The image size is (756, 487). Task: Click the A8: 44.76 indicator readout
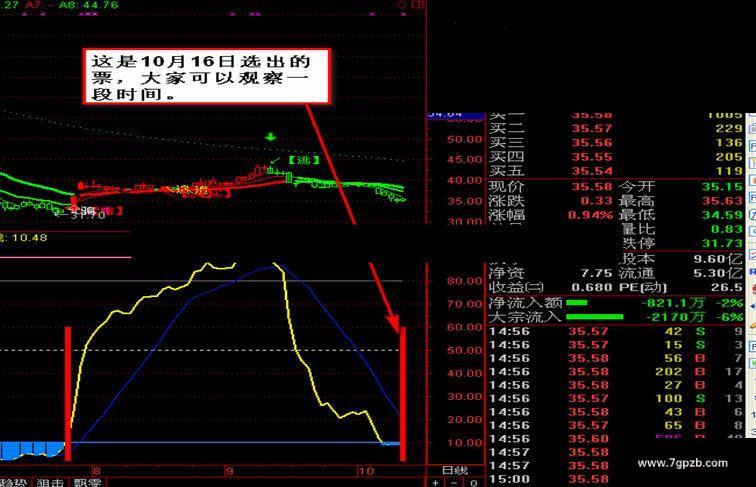click(88, 5)
